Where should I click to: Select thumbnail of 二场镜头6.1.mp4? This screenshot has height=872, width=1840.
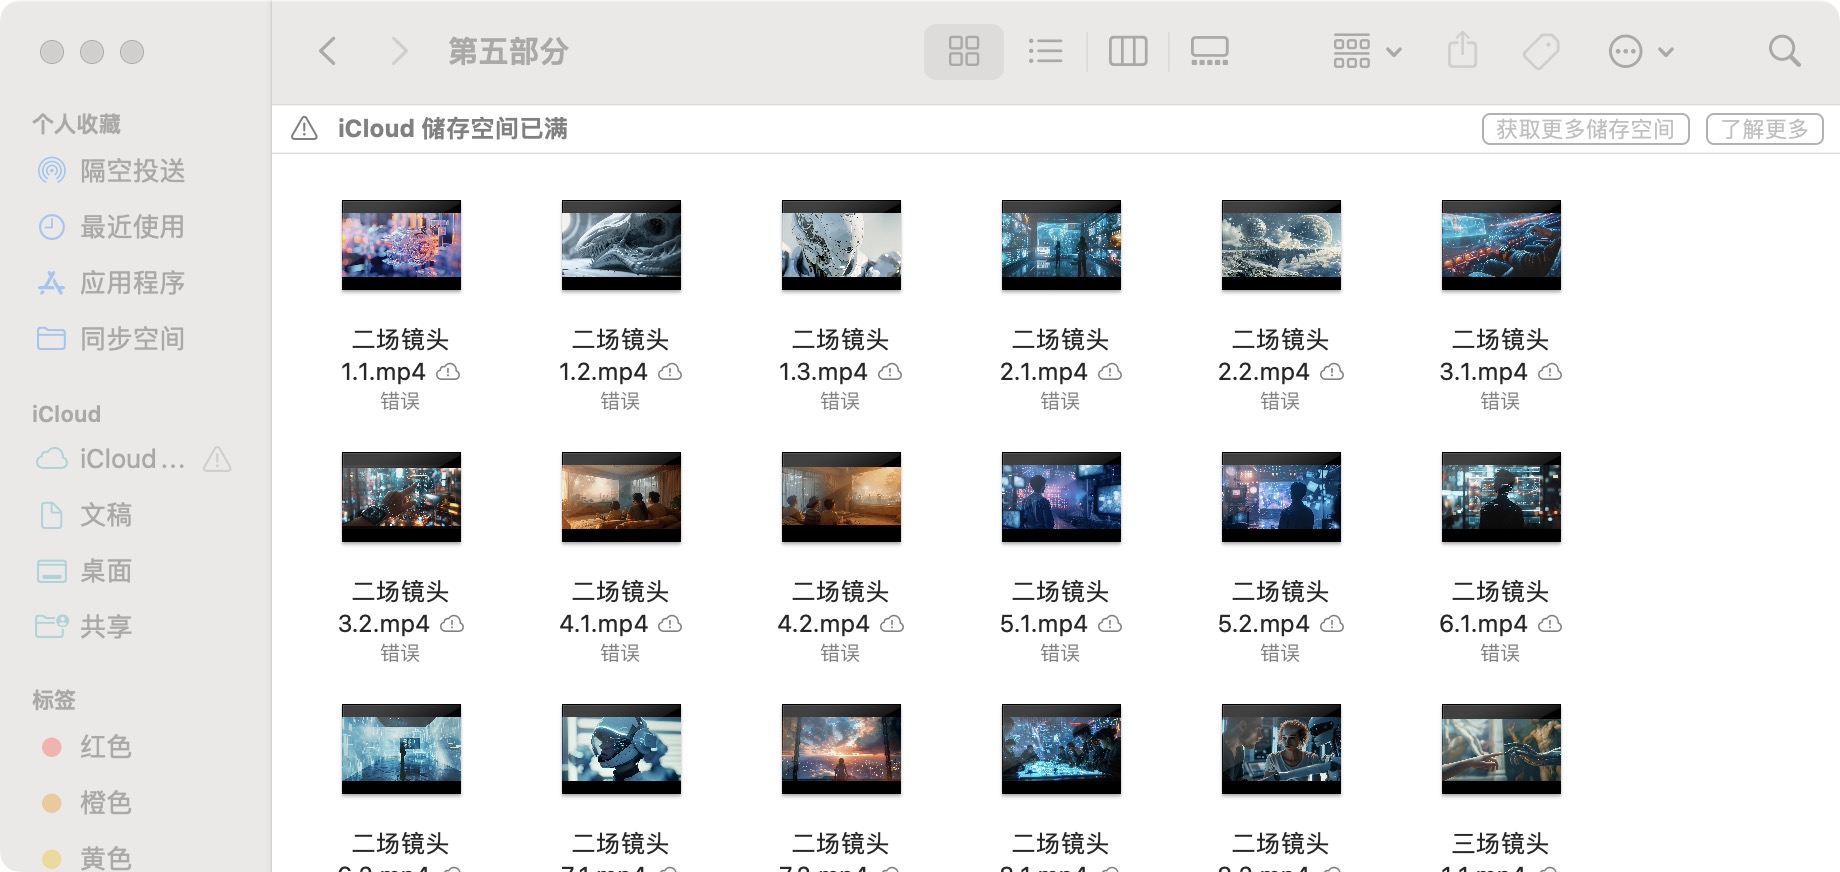click(1501, 497)
